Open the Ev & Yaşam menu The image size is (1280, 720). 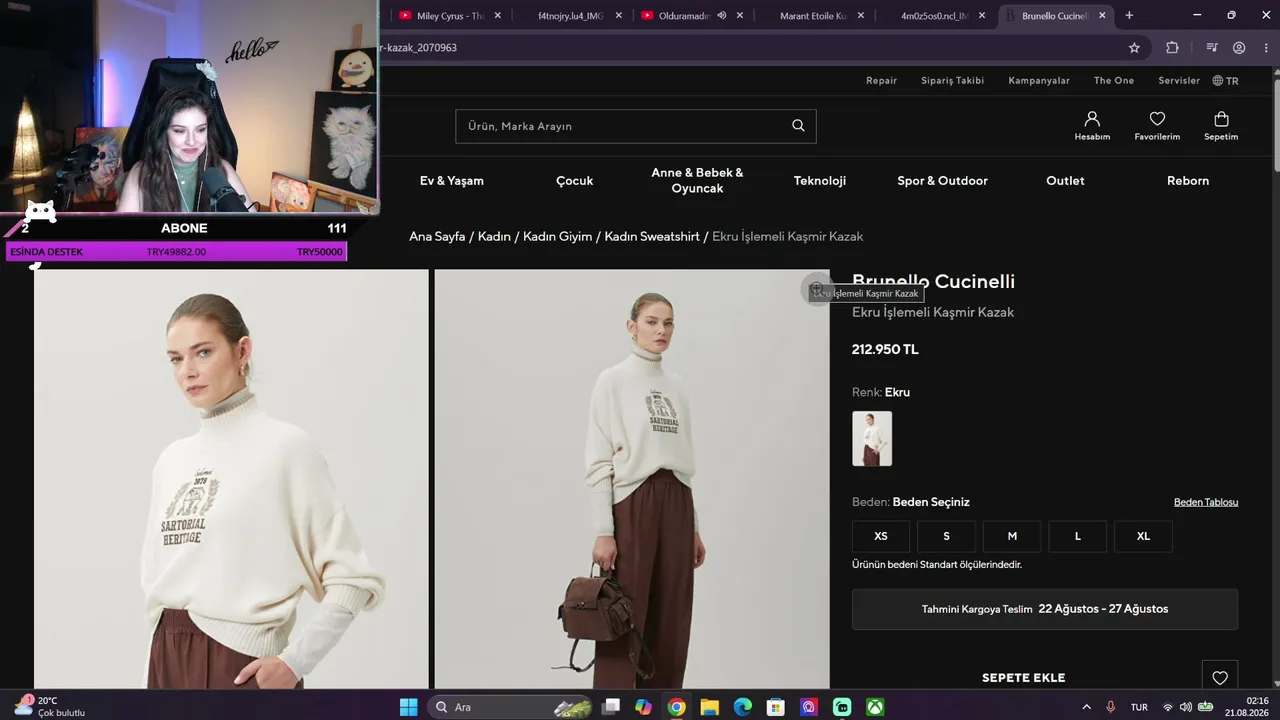pyautogui.click(x=452, y=181)
